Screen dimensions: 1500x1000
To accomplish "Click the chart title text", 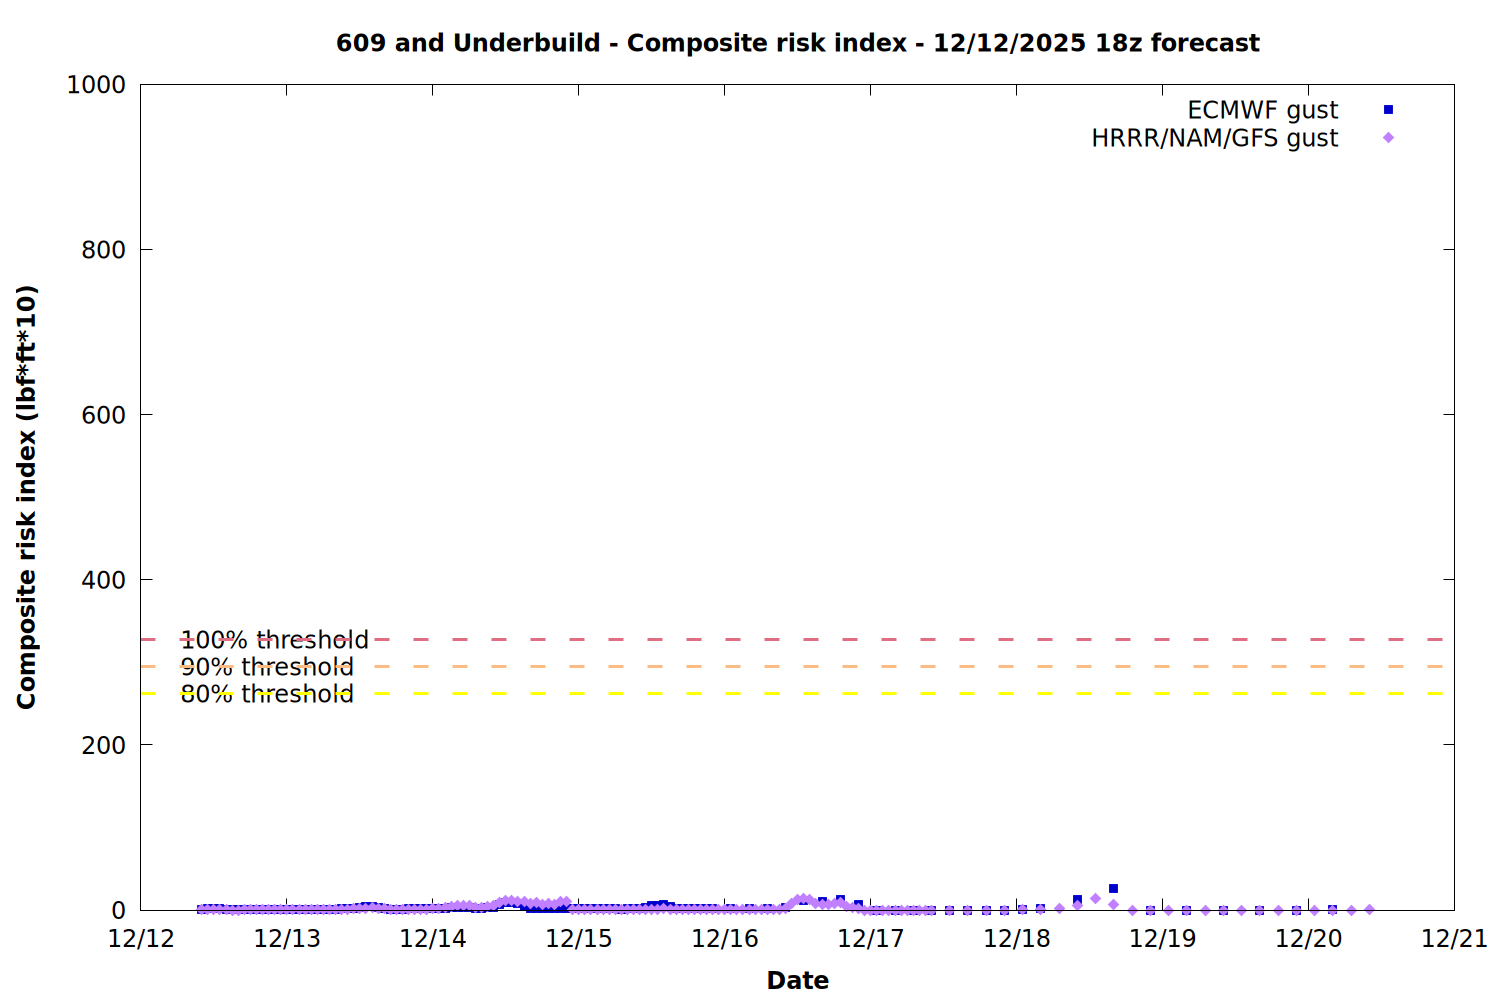I will pyautogui.click(x=797, y=43).
